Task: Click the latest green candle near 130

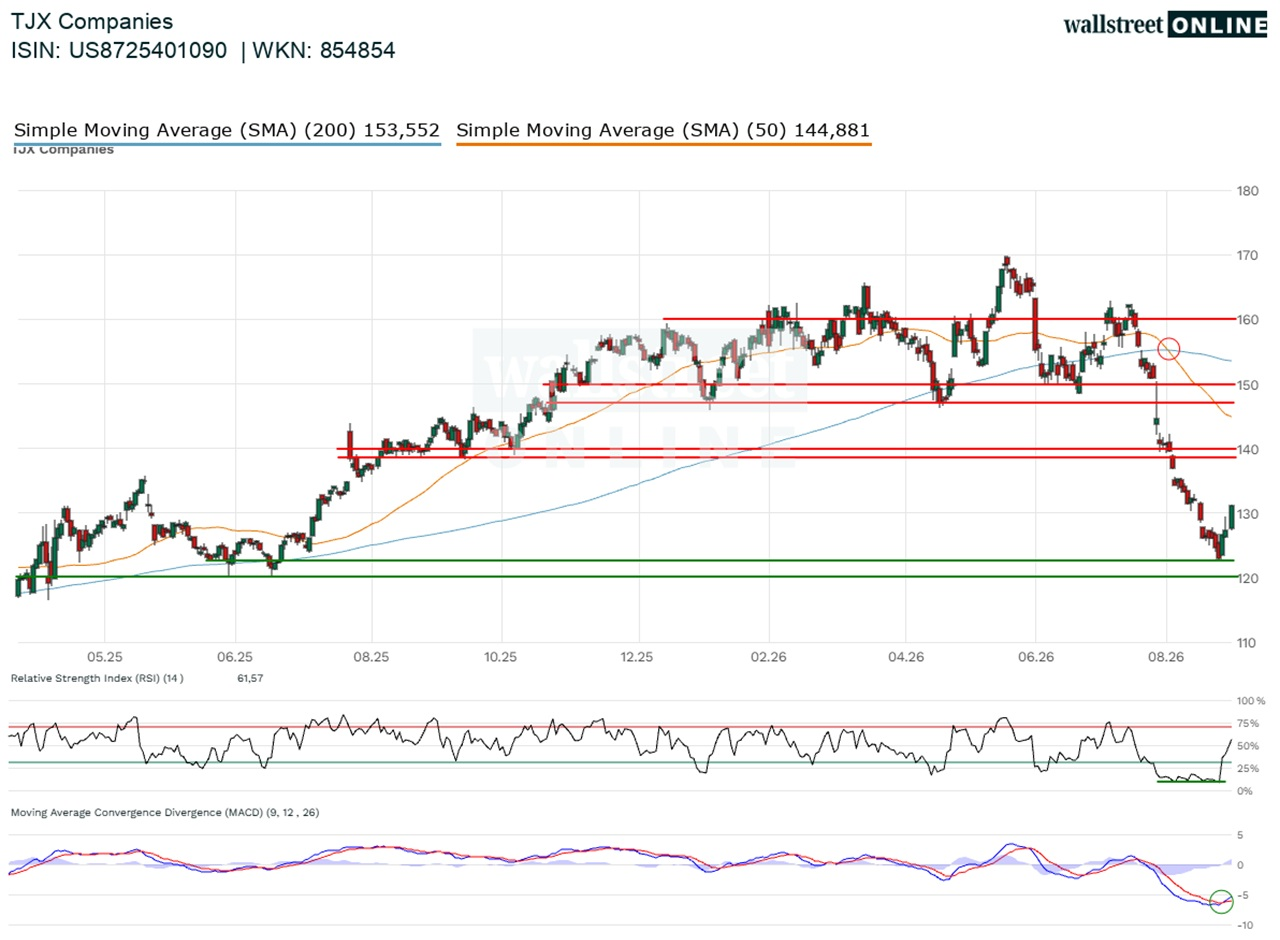Action: [x=1231, y=517]
